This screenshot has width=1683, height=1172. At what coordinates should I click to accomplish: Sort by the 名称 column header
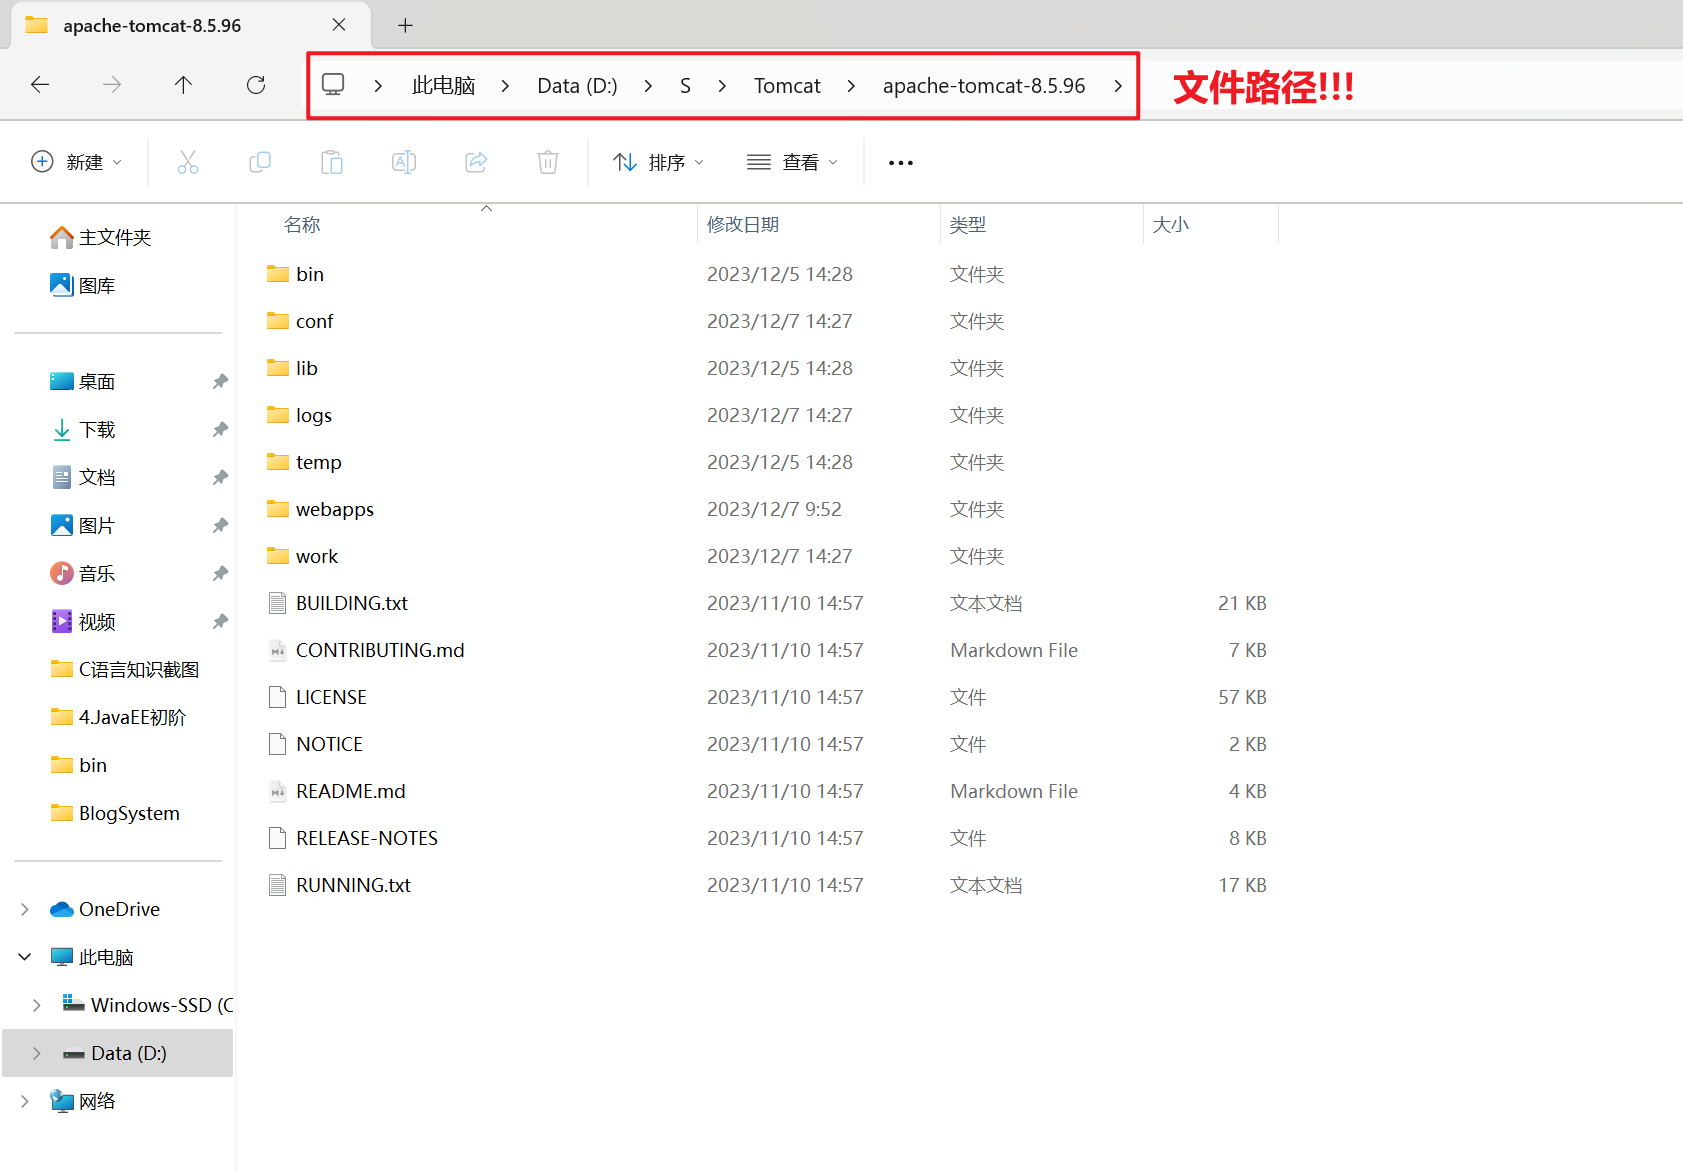point(302,225)
